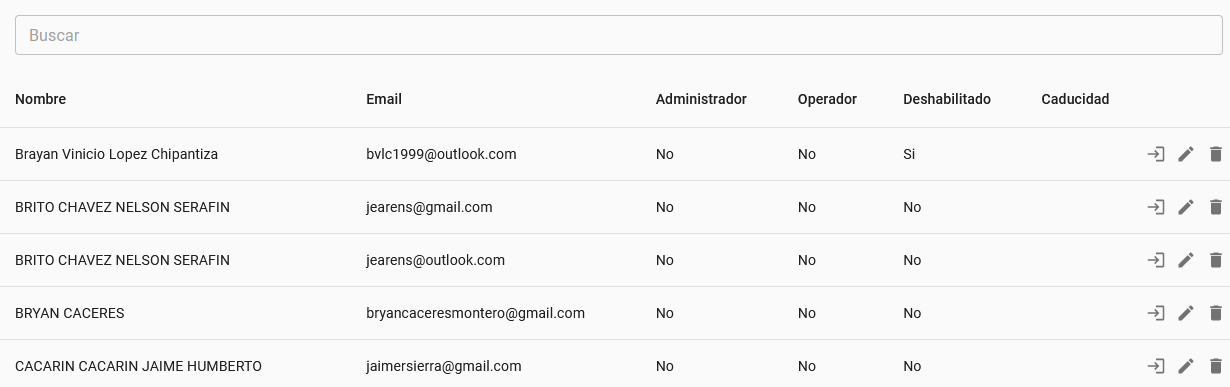
Task: Edit the jearens@outlook.com user entry
Action: (1186, 260)
